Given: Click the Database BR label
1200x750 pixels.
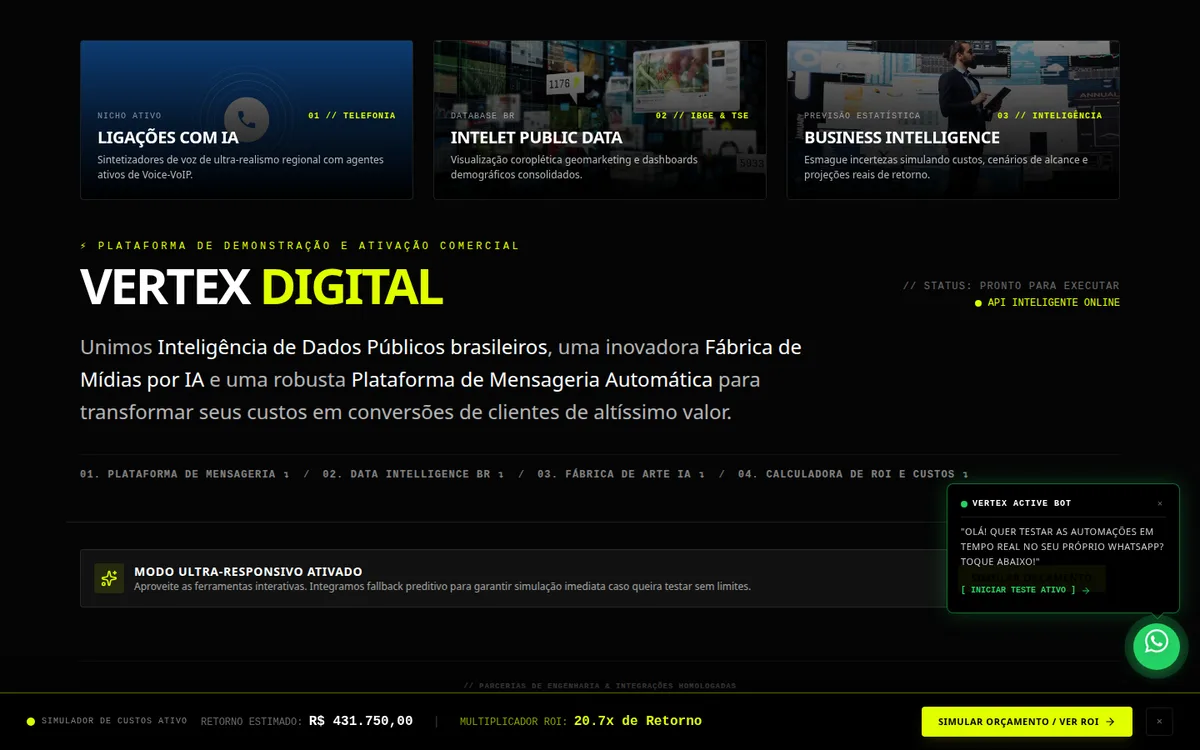Looking at the screenshot, I should [x=483, y=116].
